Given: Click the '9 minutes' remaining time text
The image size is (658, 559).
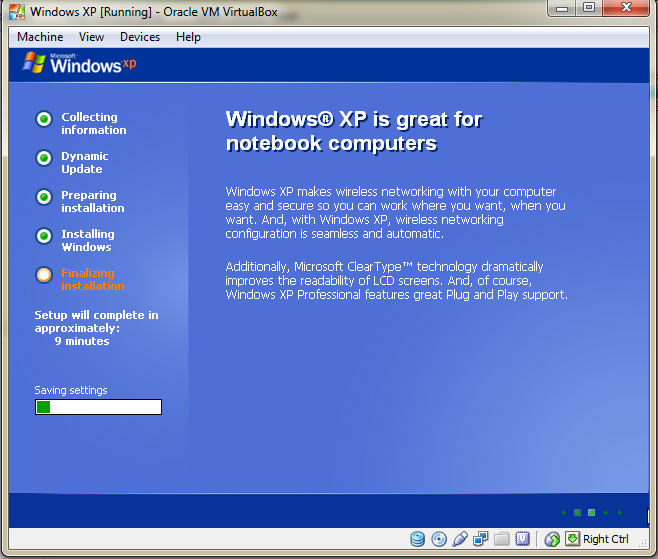Looking at the screenshot, I should pos(82,341).
